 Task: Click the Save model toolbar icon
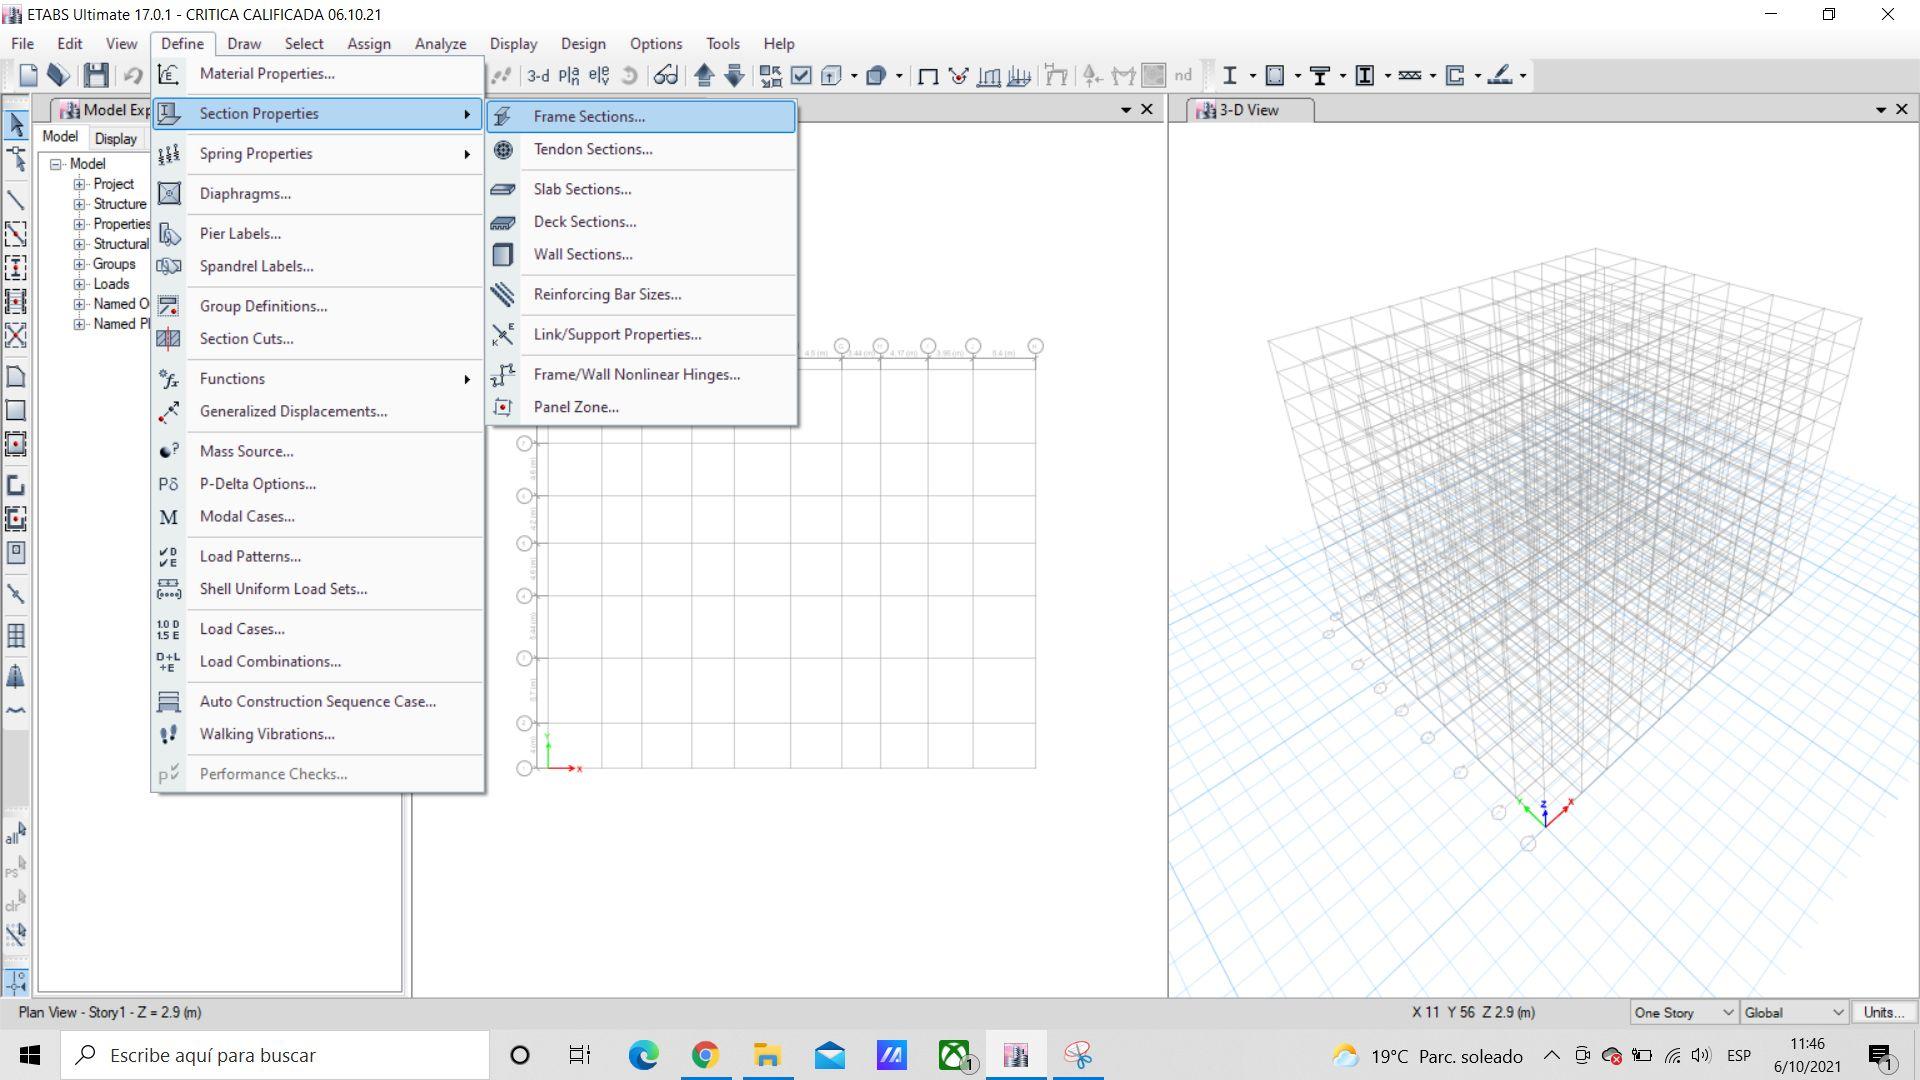point(96,75)
